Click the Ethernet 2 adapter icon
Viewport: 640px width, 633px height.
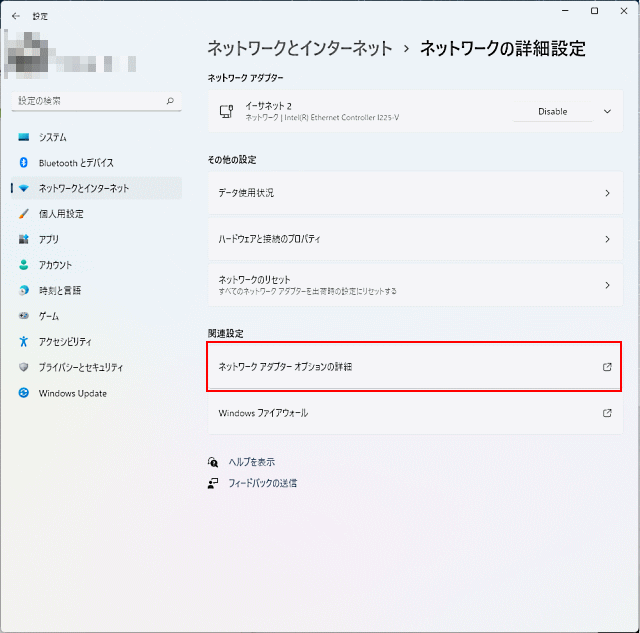(x=227, y=111)
